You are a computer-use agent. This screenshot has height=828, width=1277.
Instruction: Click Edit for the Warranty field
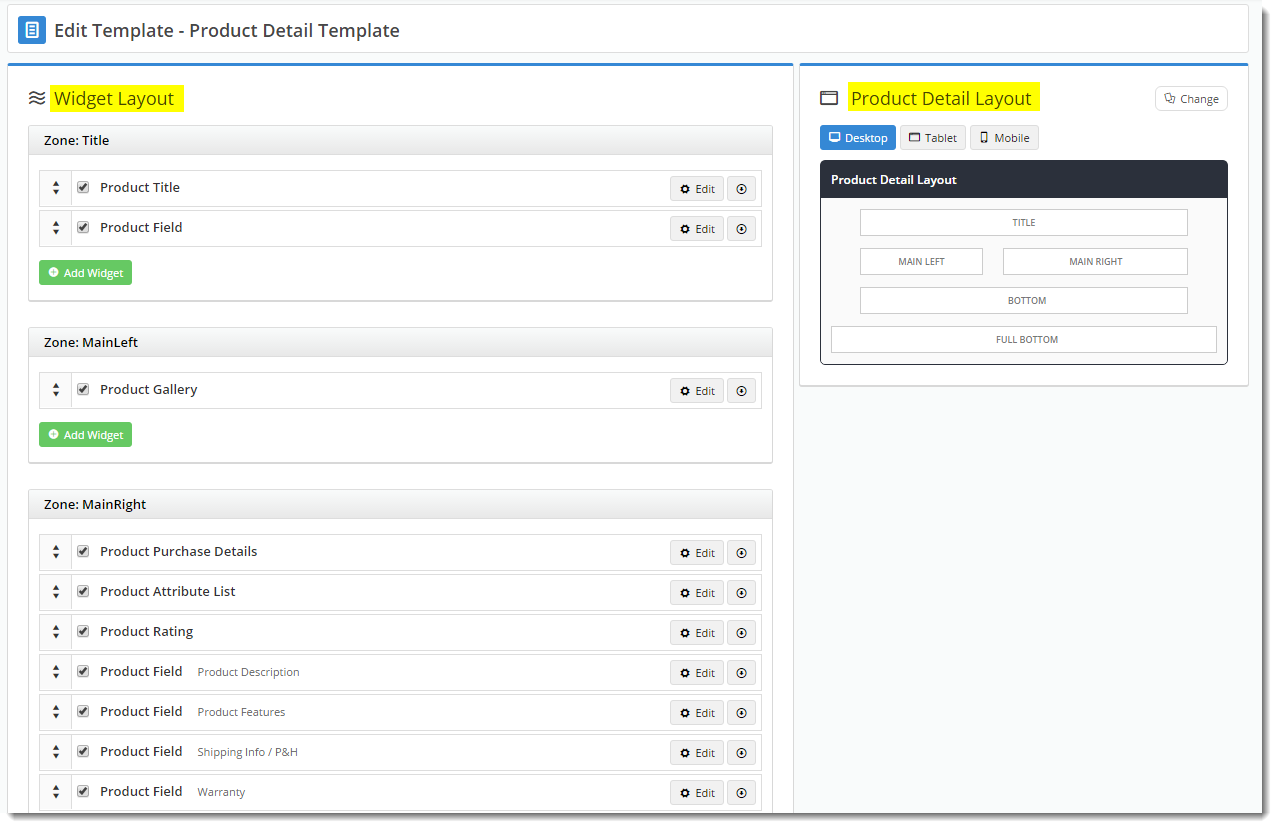pos(697,793)
